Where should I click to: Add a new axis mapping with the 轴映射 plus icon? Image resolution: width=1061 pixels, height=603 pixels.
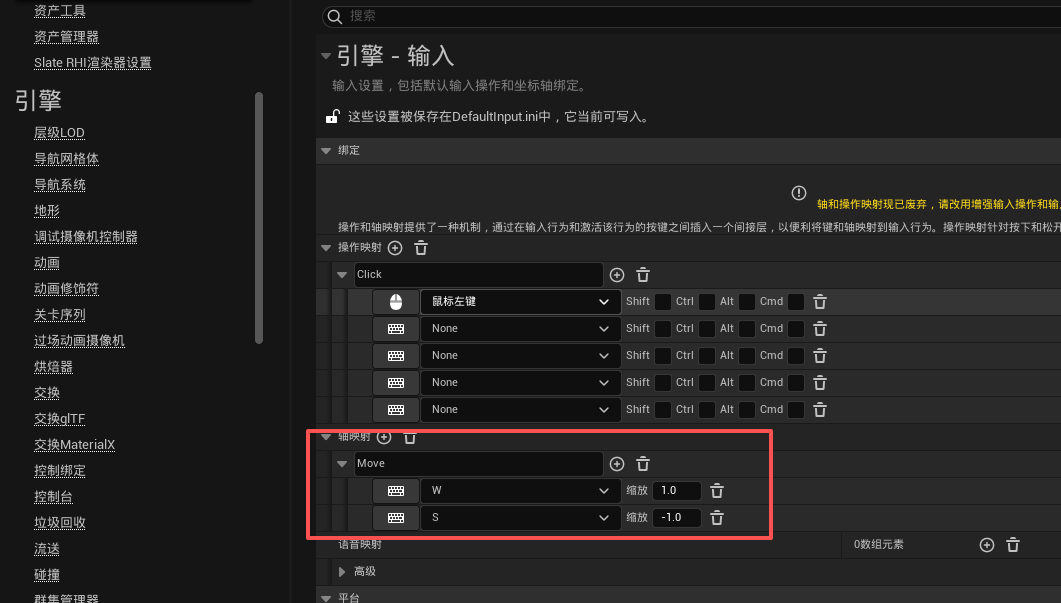pyautogui.click(x=384, y=437)
